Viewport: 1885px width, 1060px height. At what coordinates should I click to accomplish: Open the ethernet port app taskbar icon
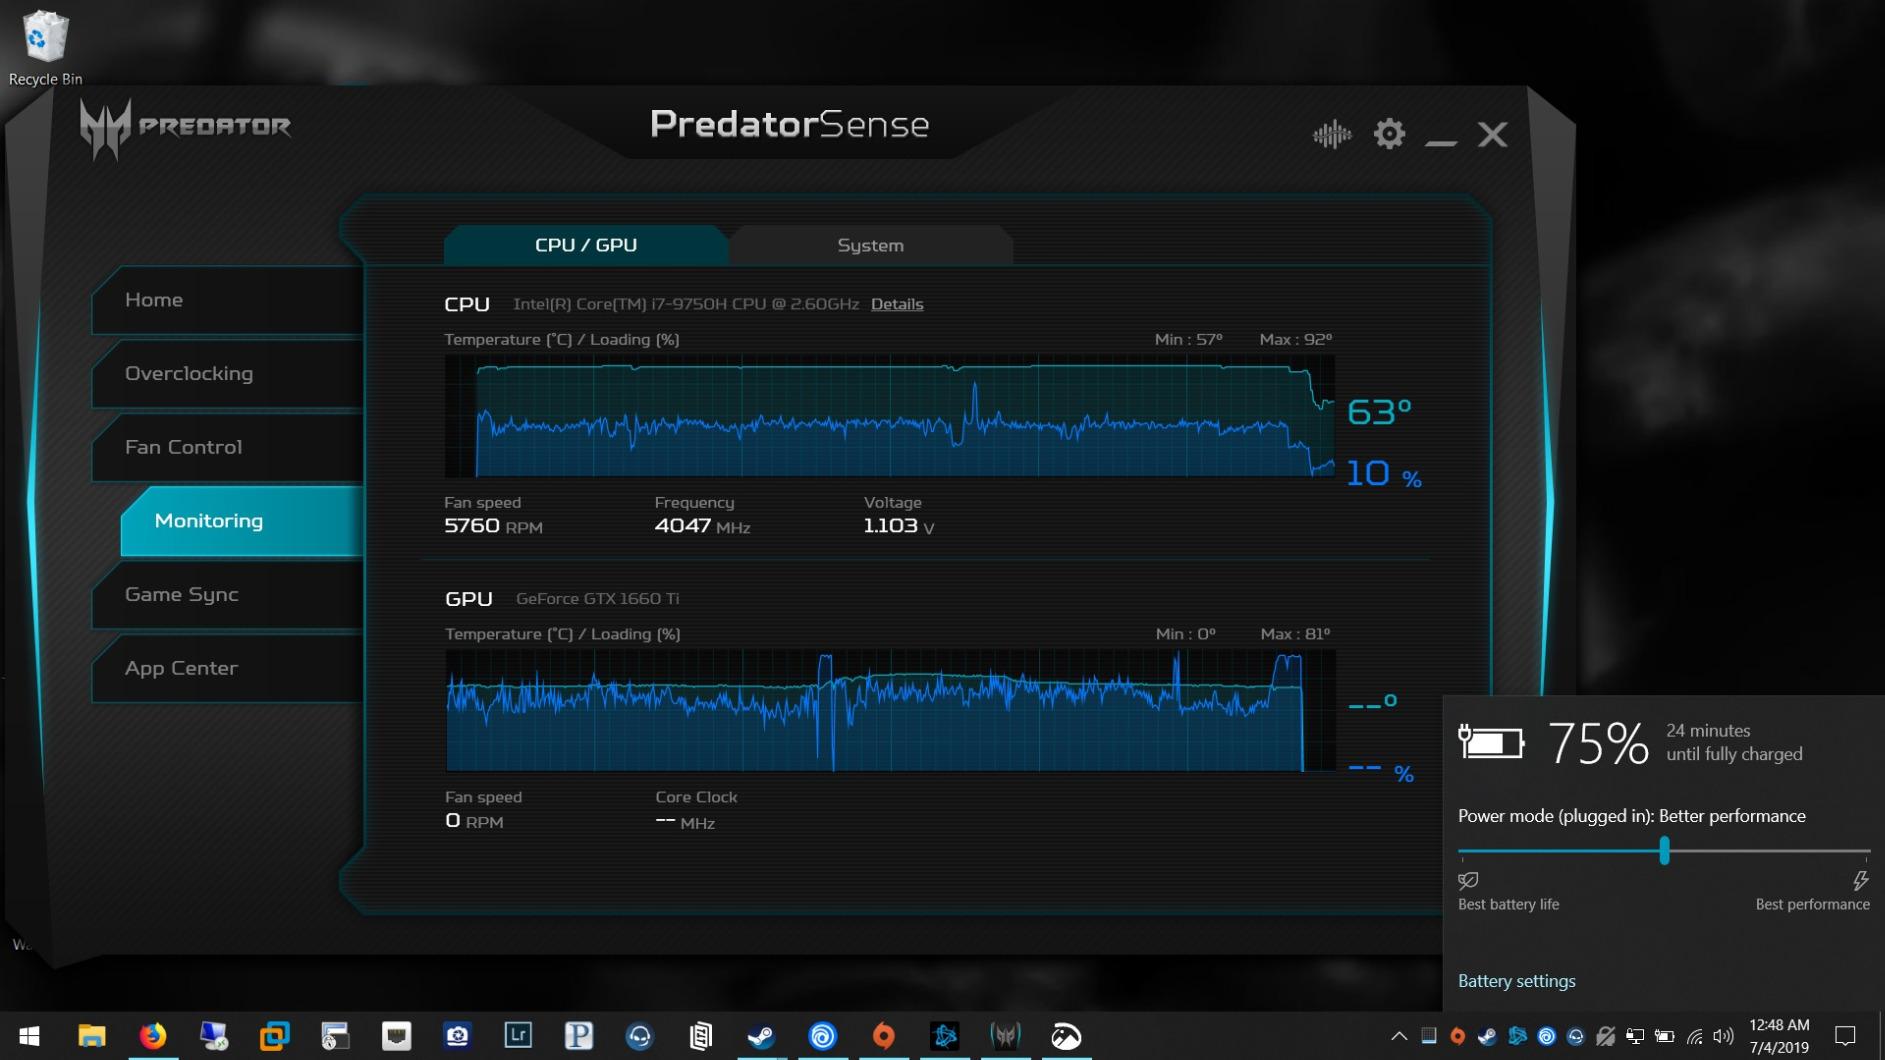396,1036
